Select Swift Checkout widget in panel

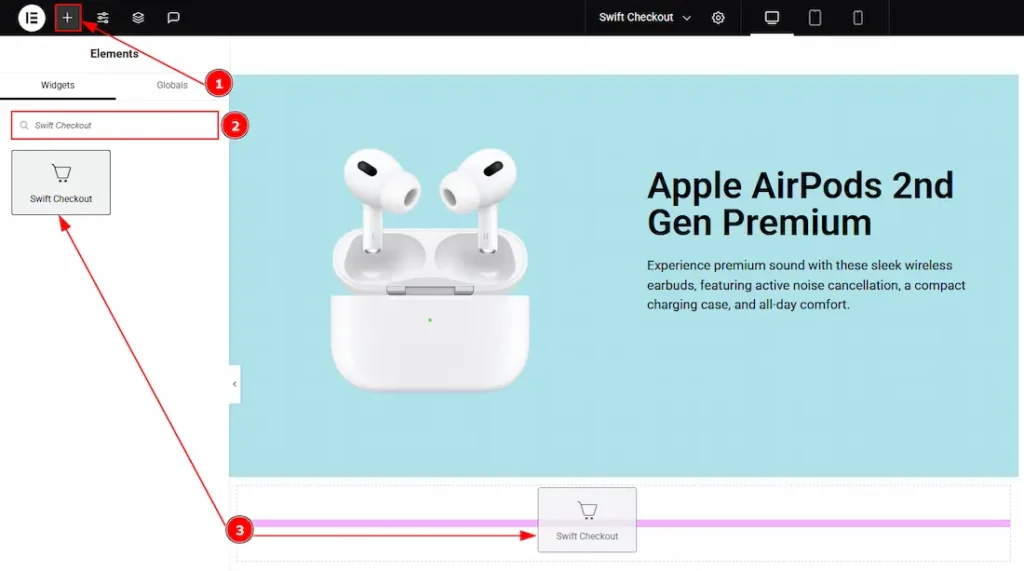[61, 182]
